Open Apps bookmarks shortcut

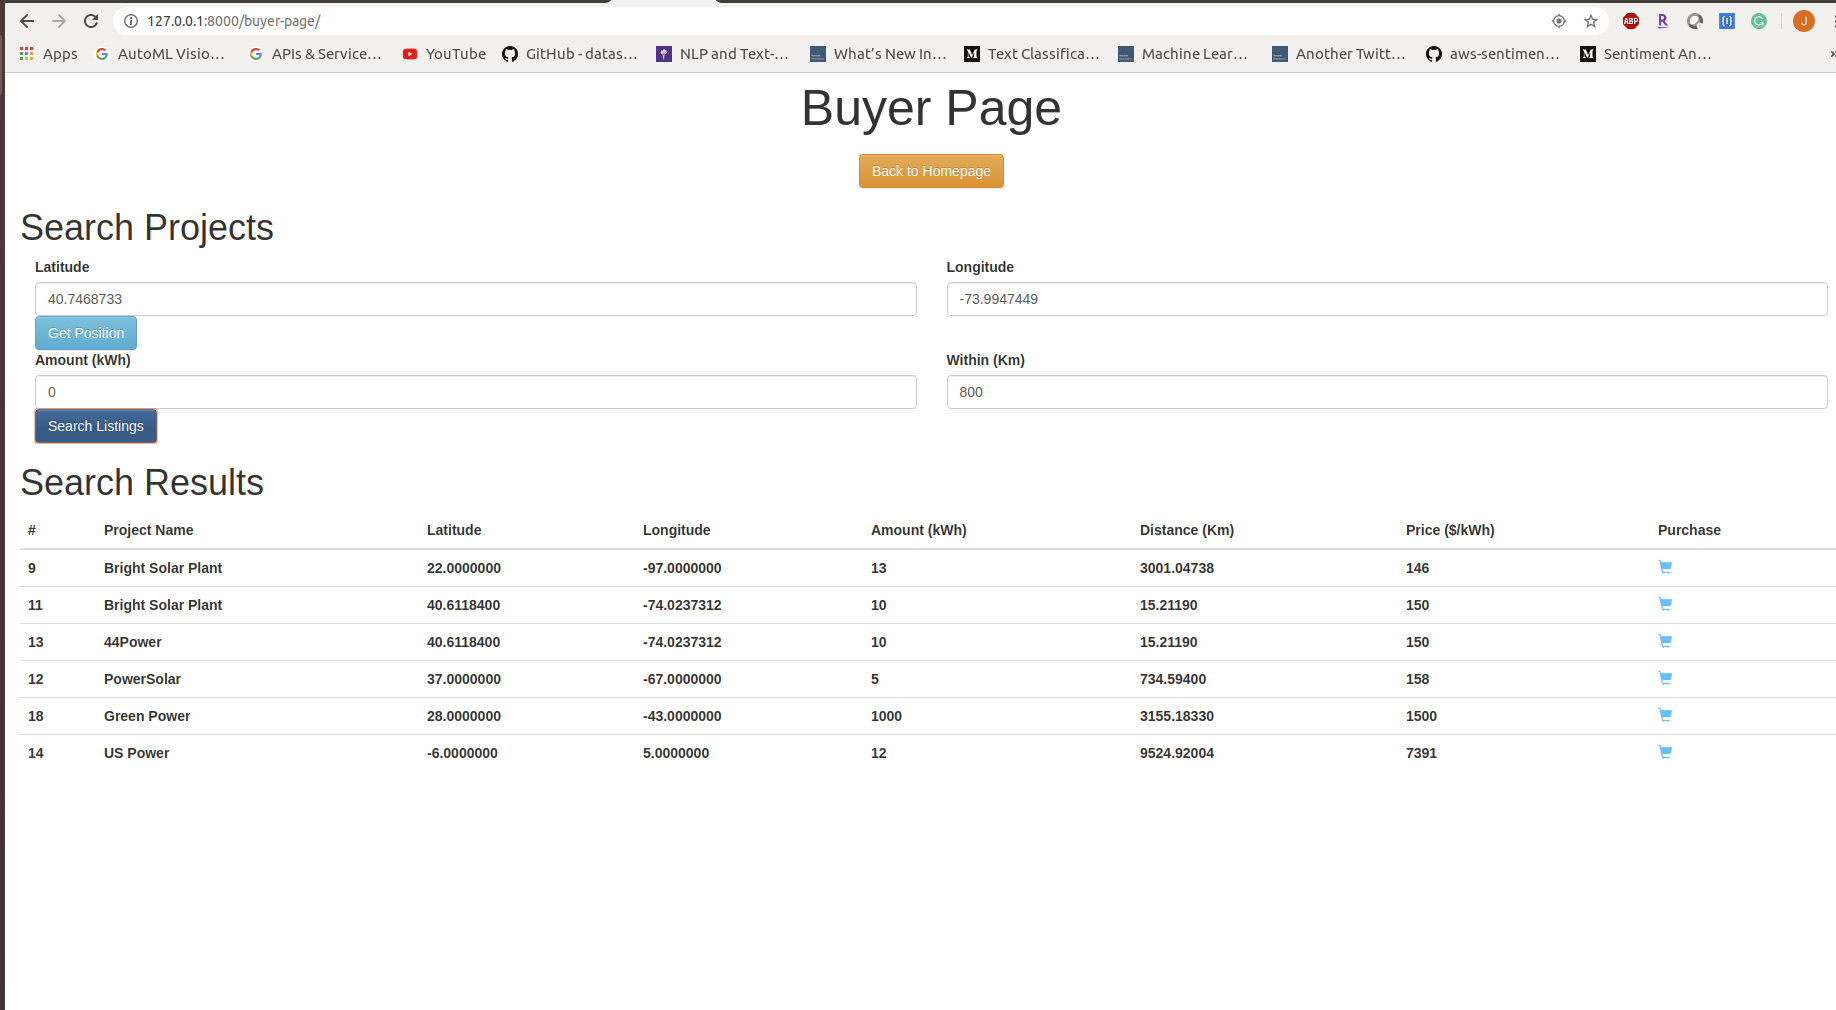(x=48, y=54)
